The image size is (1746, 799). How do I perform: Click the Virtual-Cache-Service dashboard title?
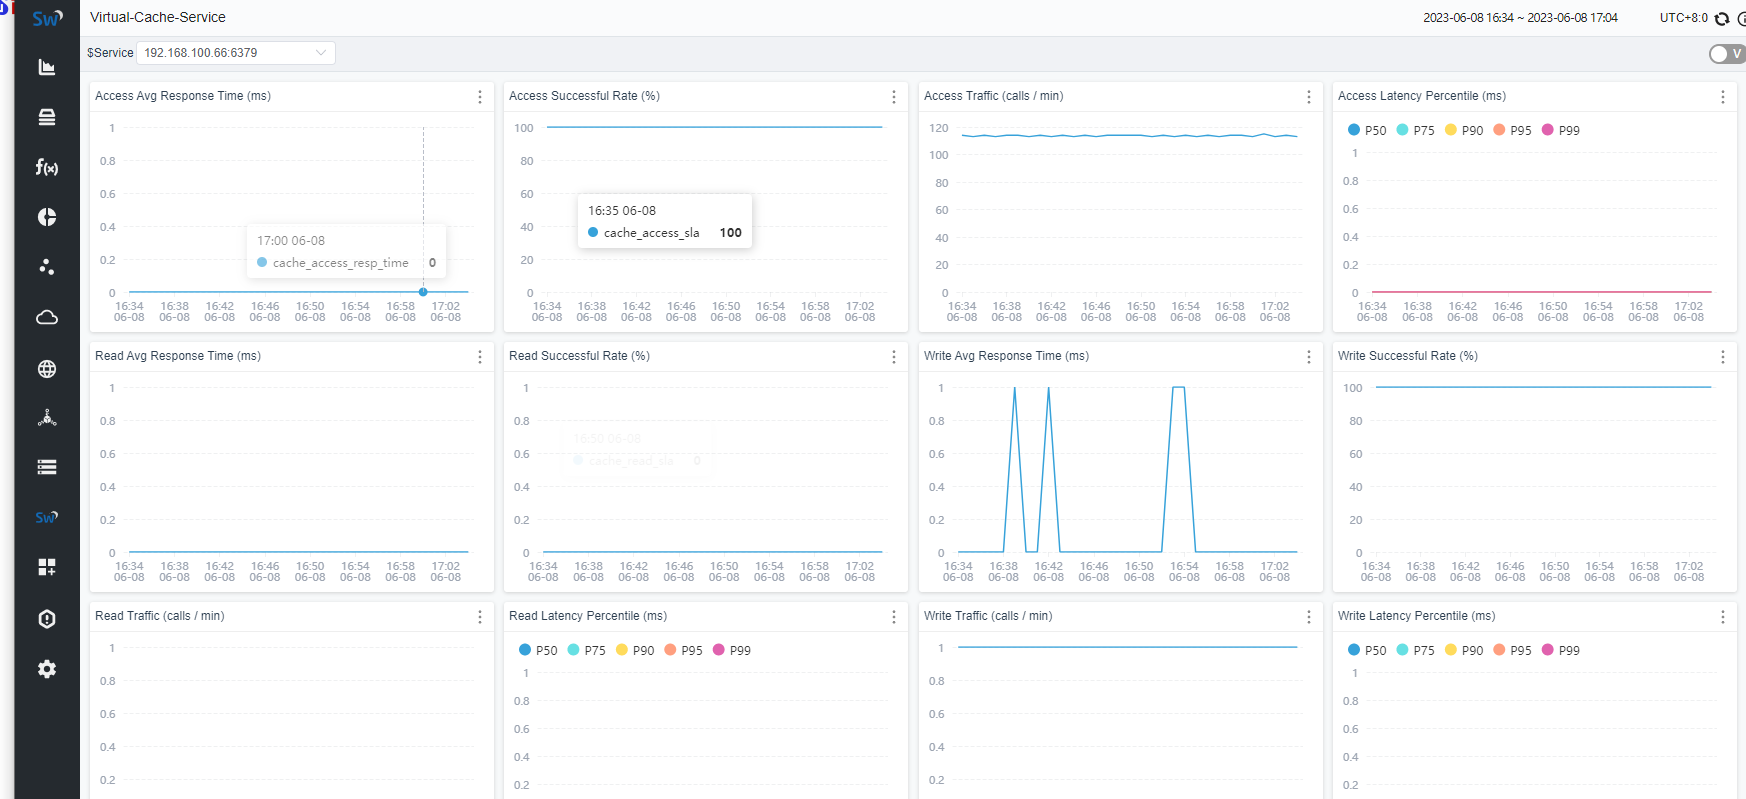(x=158, y=17)
